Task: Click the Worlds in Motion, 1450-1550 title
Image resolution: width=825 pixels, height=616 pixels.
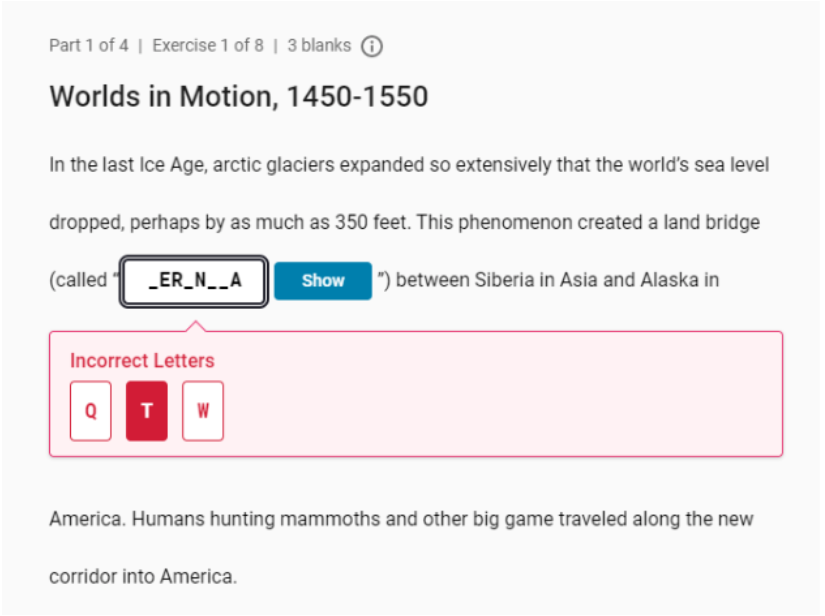Action: pyautogui.click(x=239, y=97)
